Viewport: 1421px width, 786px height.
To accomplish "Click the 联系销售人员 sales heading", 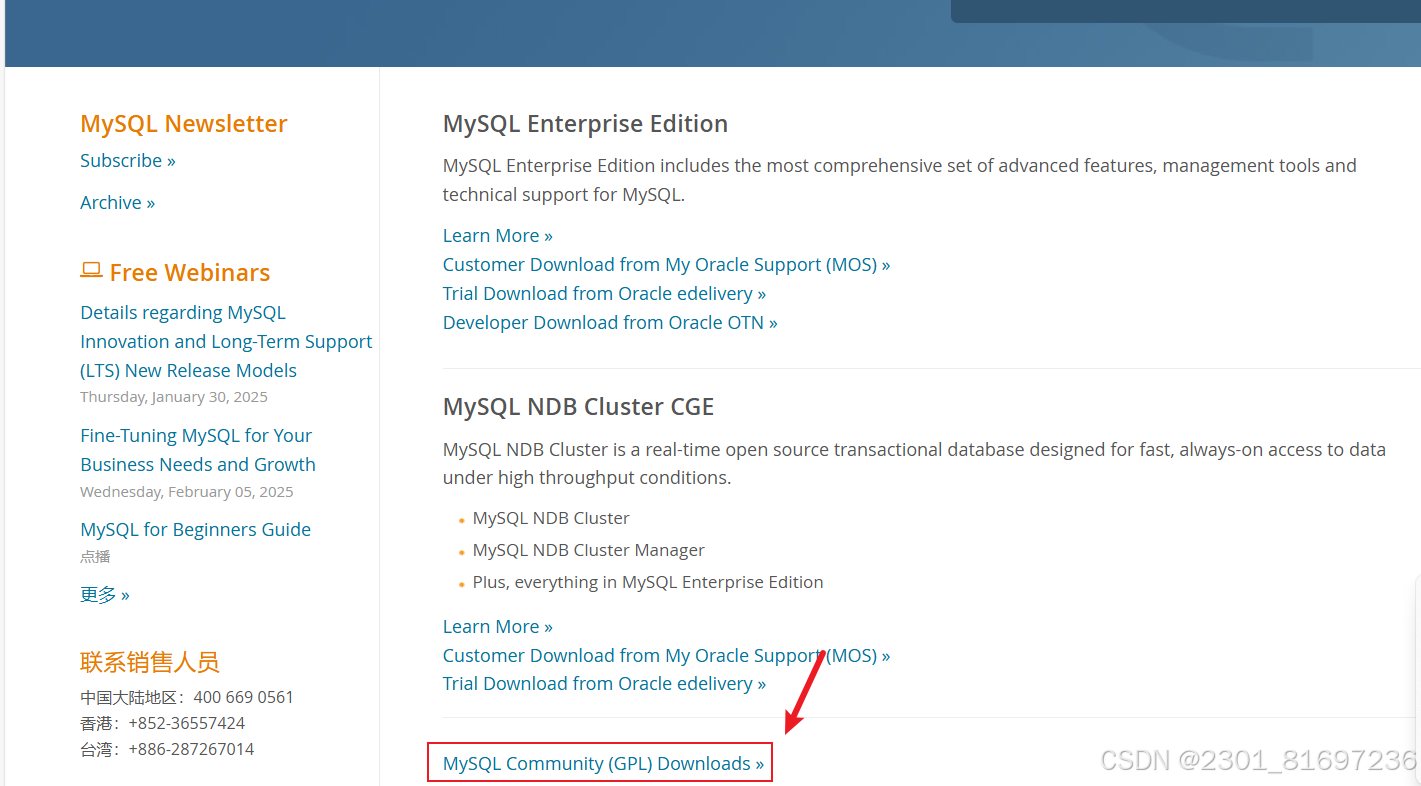I will (149, 662).
